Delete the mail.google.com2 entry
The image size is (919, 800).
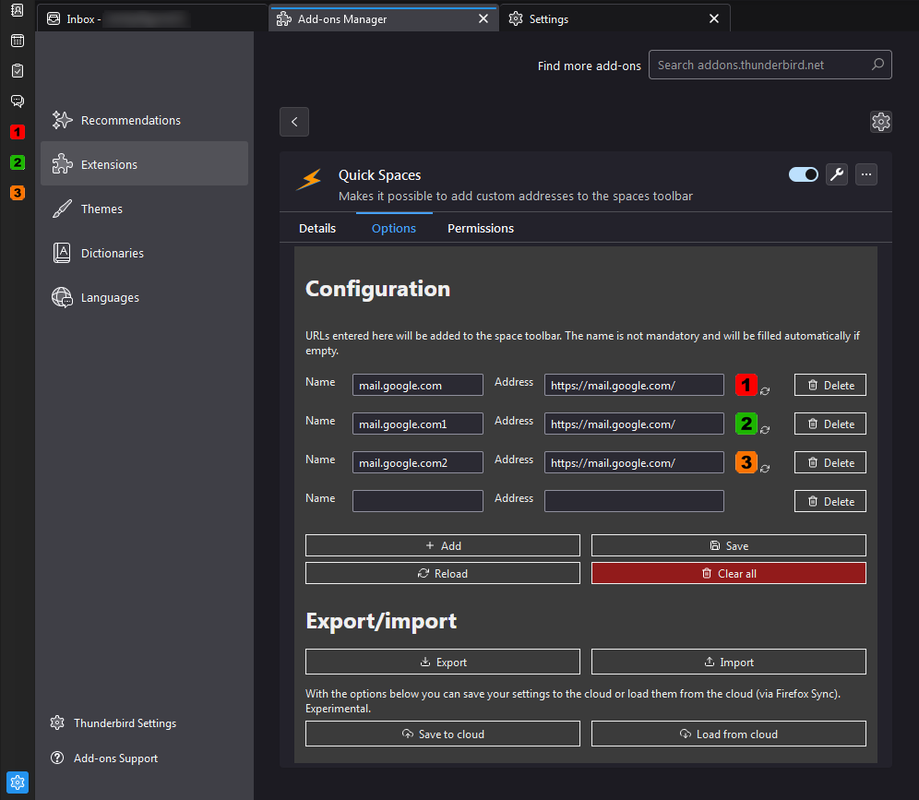(x=830, y=462)
